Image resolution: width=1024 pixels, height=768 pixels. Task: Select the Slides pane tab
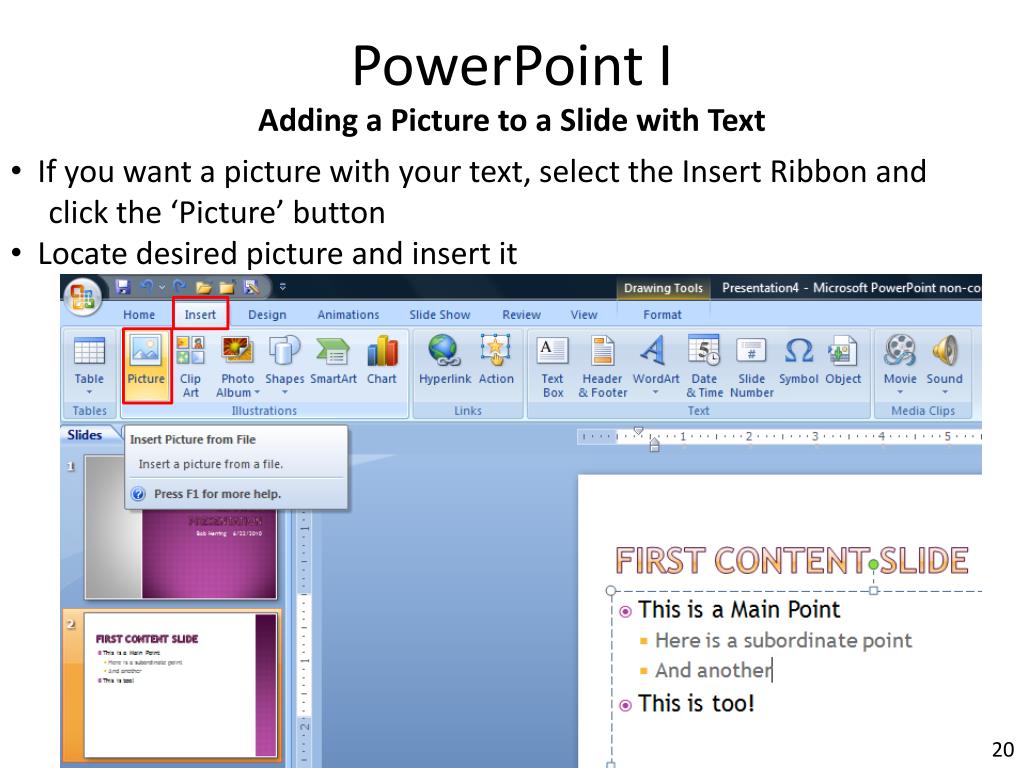[x=85, y=435]
